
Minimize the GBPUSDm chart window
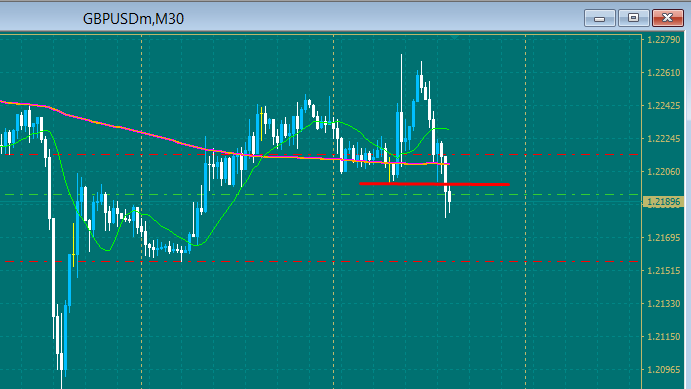click(599, 18)
